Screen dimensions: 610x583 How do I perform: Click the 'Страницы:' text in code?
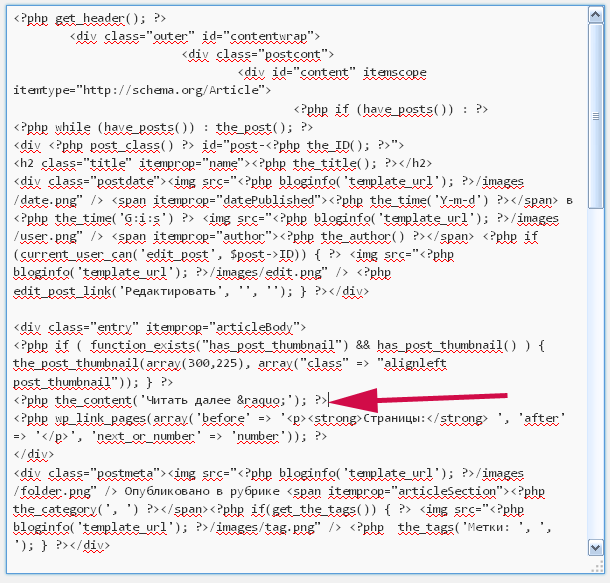[394, 418]
